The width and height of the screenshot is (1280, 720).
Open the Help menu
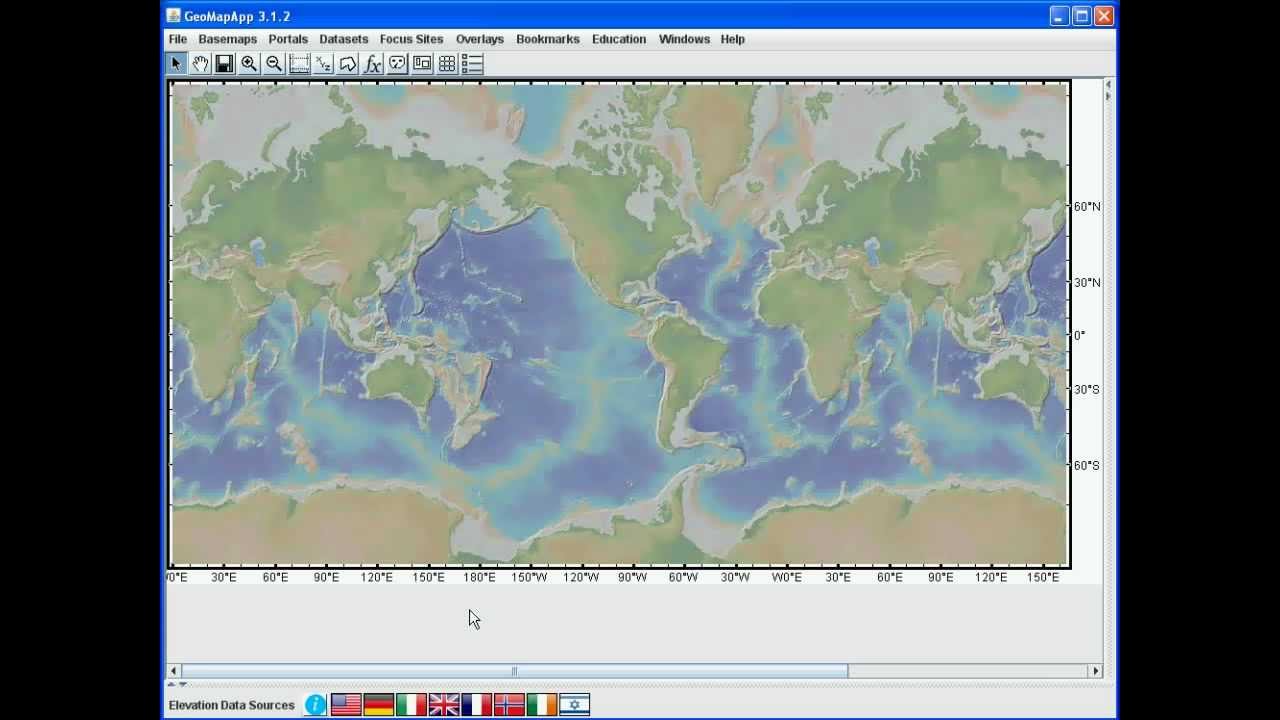[733, 39]
